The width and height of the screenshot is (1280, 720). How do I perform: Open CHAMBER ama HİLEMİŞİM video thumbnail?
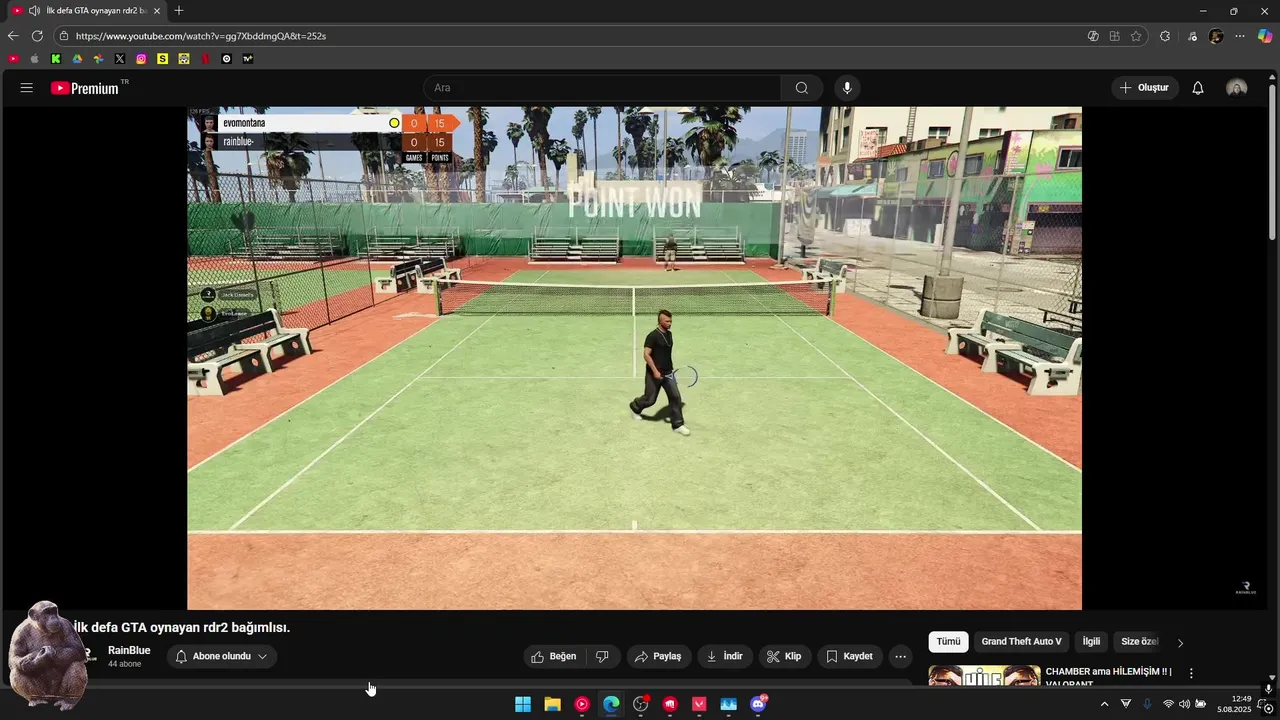click(x=984, y=676)
